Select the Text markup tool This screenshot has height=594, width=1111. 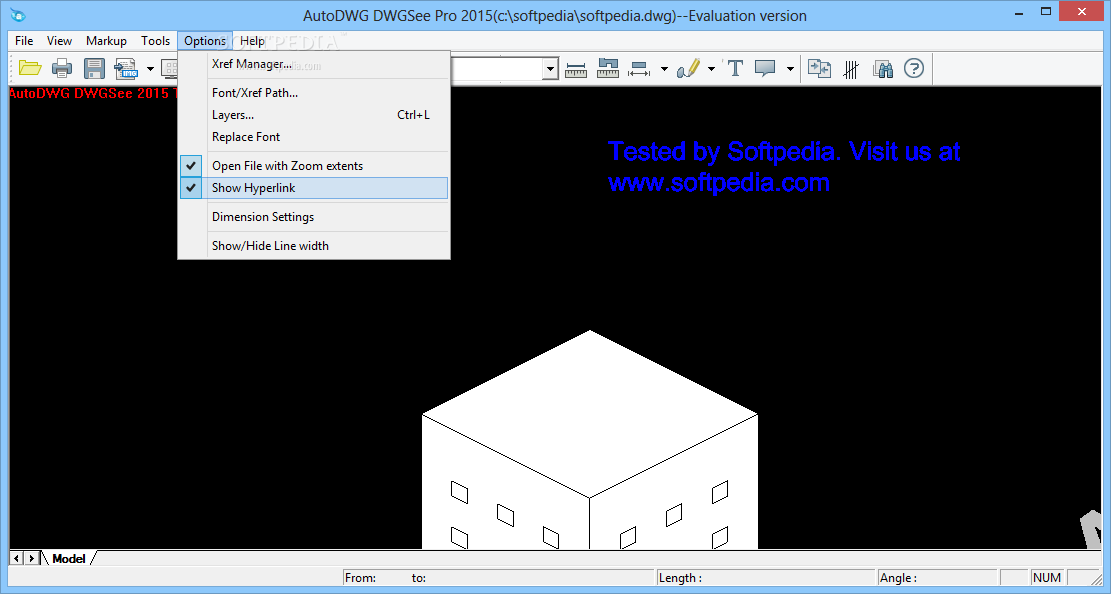pos(735,69)
